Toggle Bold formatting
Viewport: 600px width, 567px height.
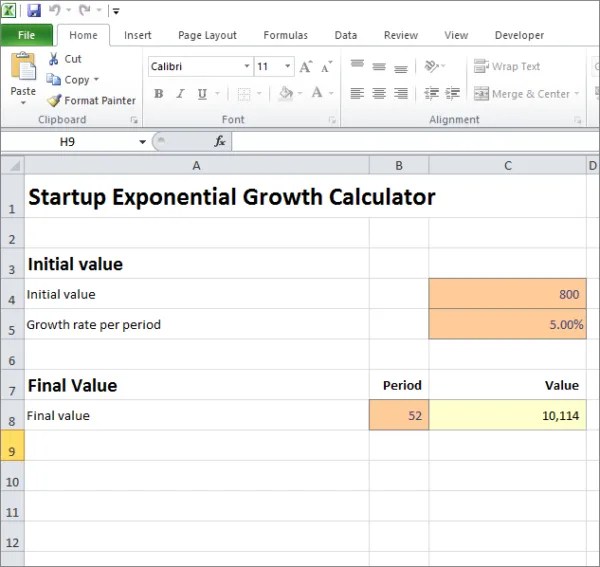(x=159, y=94)
